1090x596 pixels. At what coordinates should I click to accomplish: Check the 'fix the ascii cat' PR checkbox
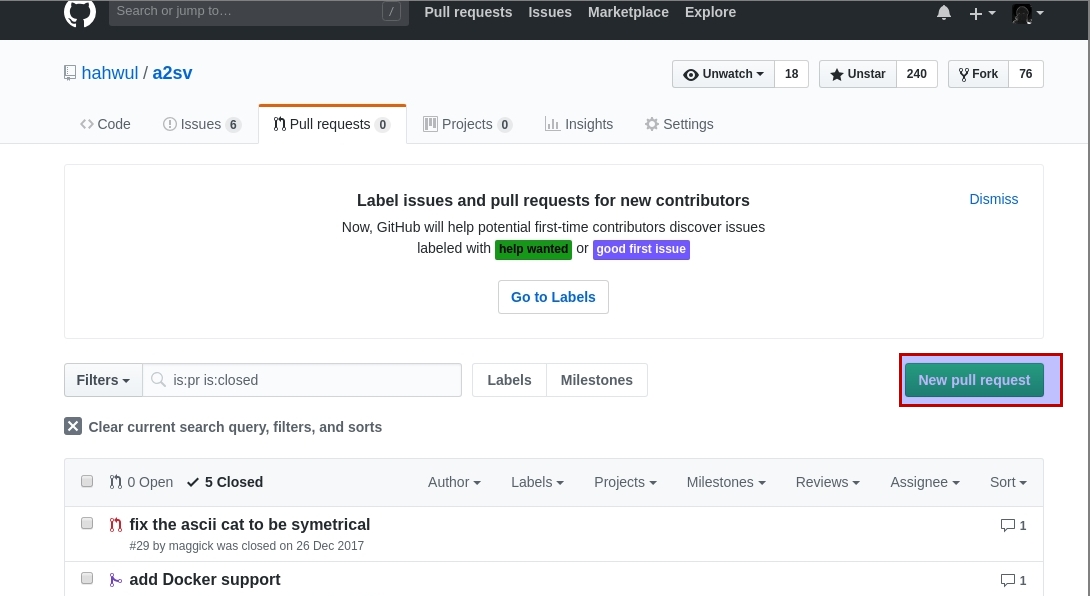(x=87, y=523)
